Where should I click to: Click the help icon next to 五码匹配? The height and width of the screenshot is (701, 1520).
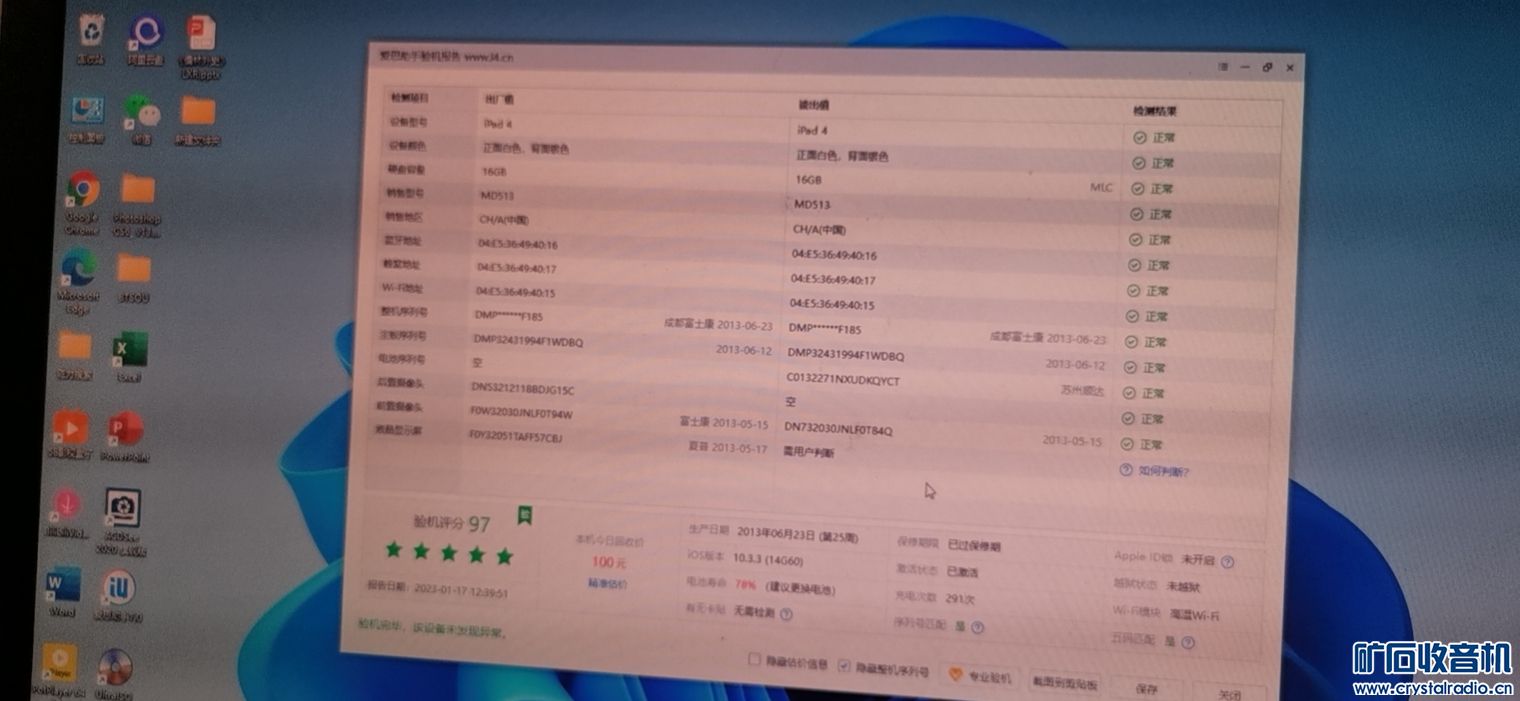pyautogui.click(x=1187, y=642)
